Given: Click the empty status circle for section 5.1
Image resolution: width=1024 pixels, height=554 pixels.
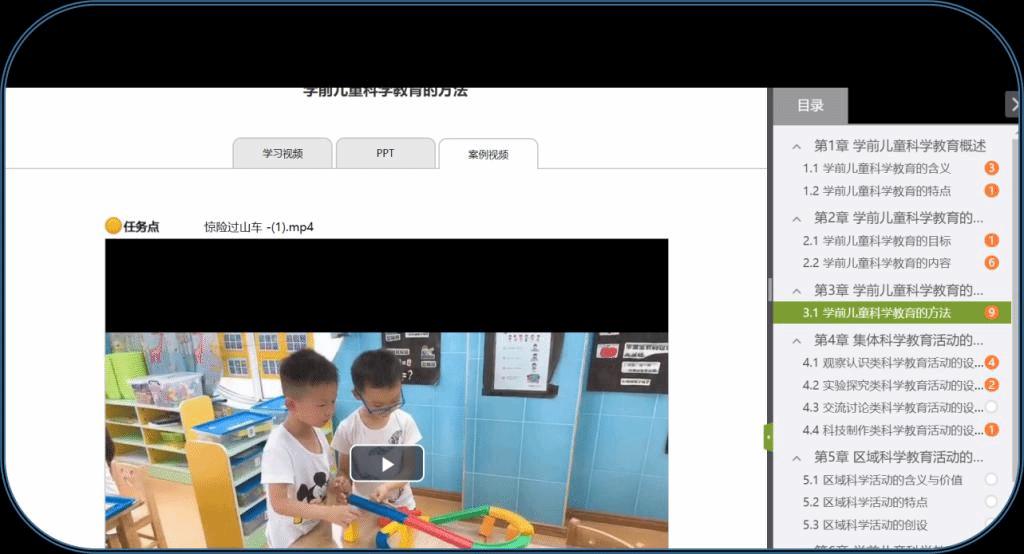Looking at the screenshot, I should [991, 480].
